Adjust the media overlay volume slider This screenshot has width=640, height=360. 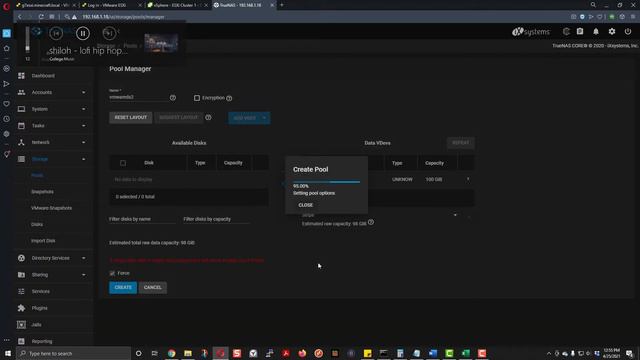tap(27, 40)
